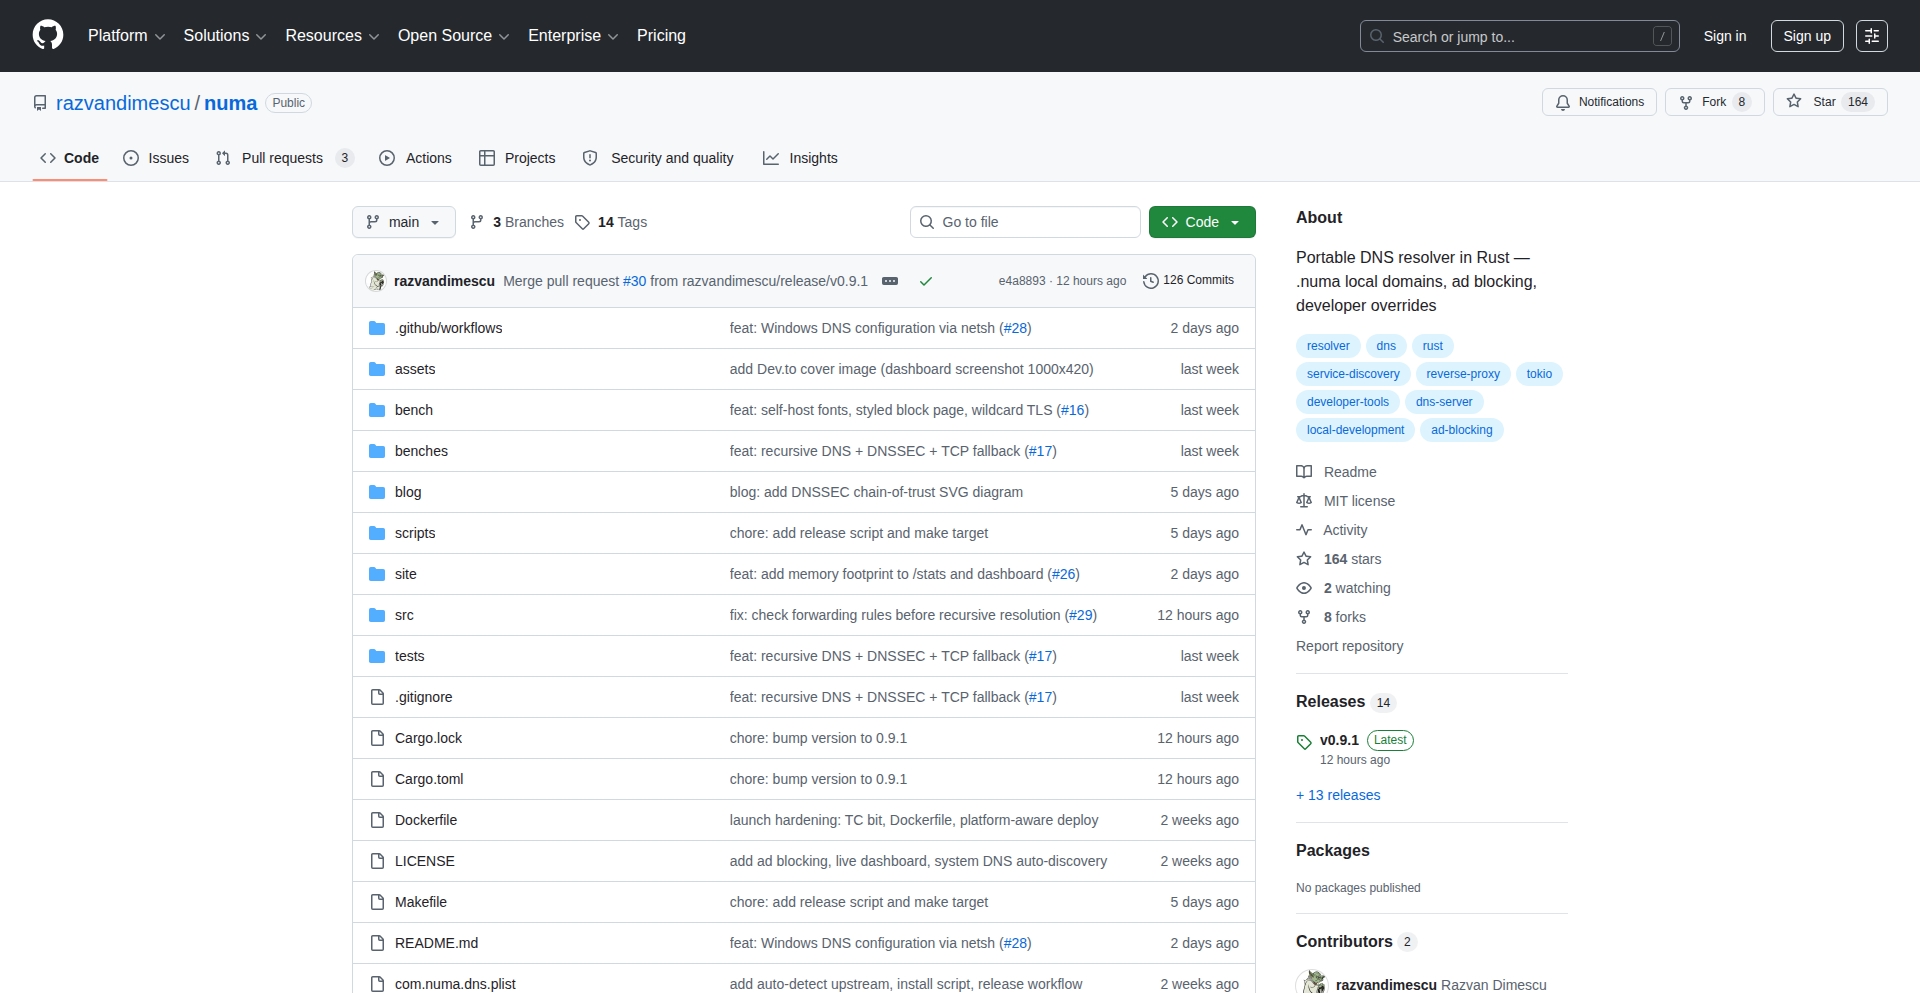The image size is (1920, 993).
Task: Click the Notifications bell button
Action: coord(1599,102)
